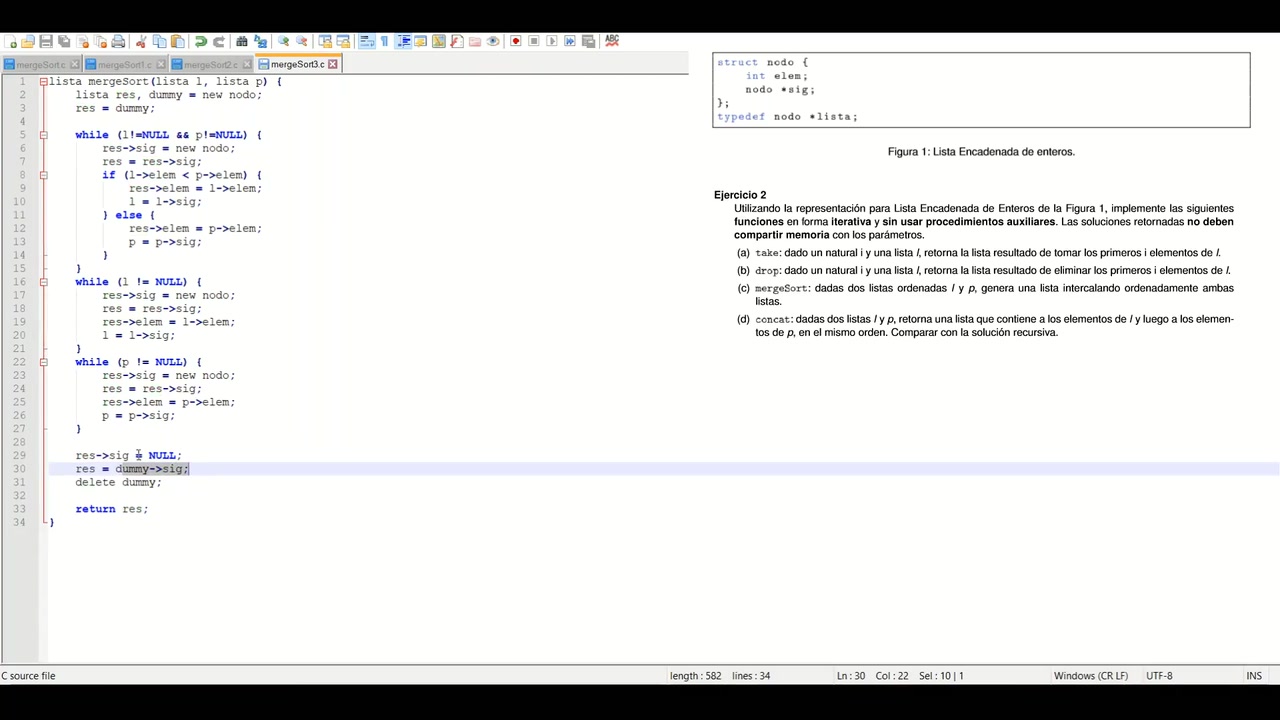
Task: Click the ABC spell check icon
Action: 612,41
